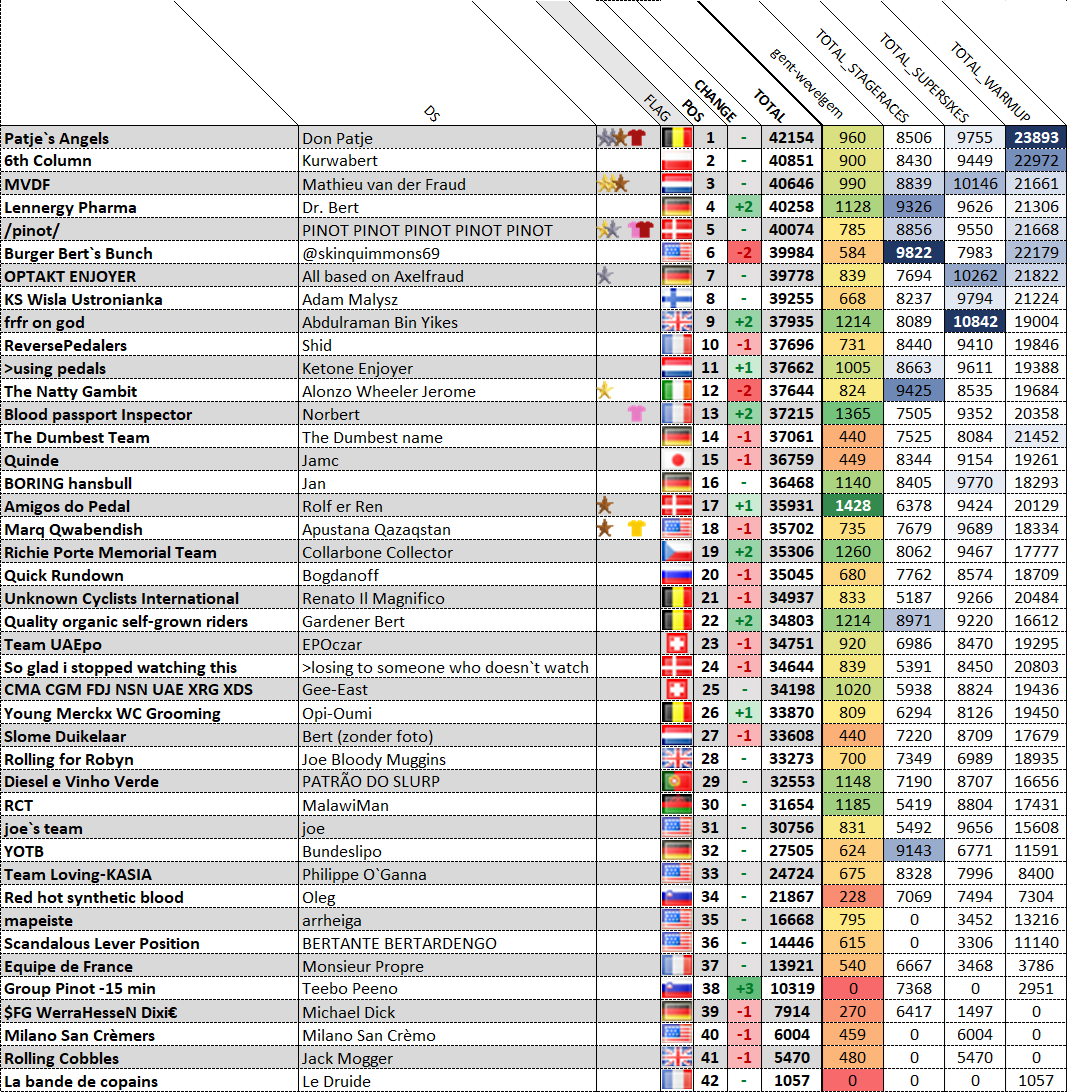Click the red jersey icon in Patje`s Angels row
The width and height of the screenshot is (1067, 1092).
(637, 137)
